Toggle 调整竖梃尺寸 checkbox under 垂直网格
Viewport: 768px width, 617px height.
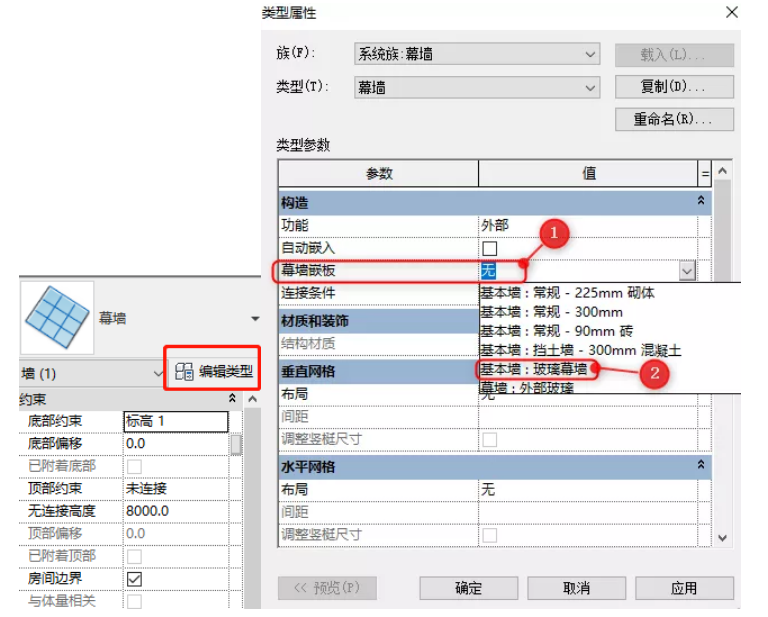point(489,440)
